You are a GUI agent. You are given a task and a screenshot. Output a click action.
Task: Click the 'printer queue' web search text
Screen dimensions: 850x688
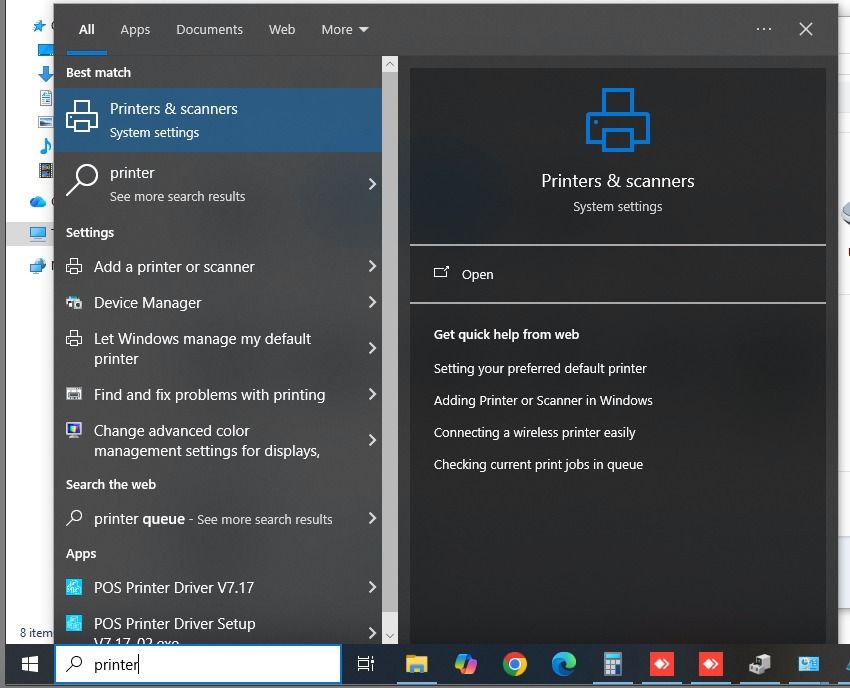[139, 519]
